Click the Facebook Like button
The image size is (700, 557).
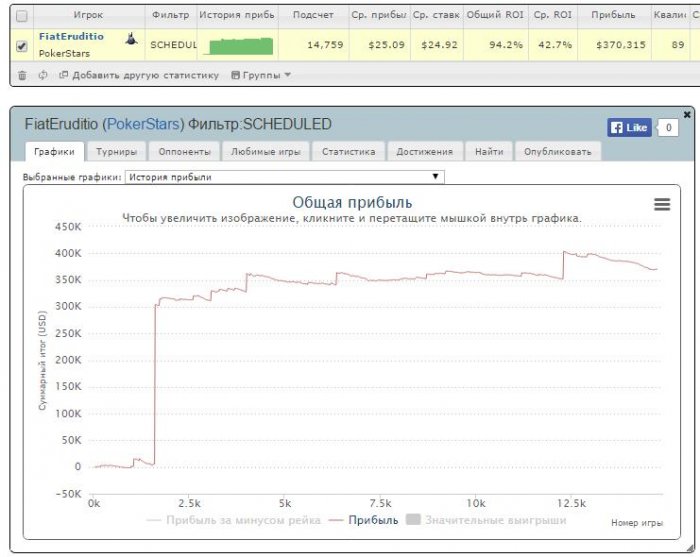click(x=629, y=128)
